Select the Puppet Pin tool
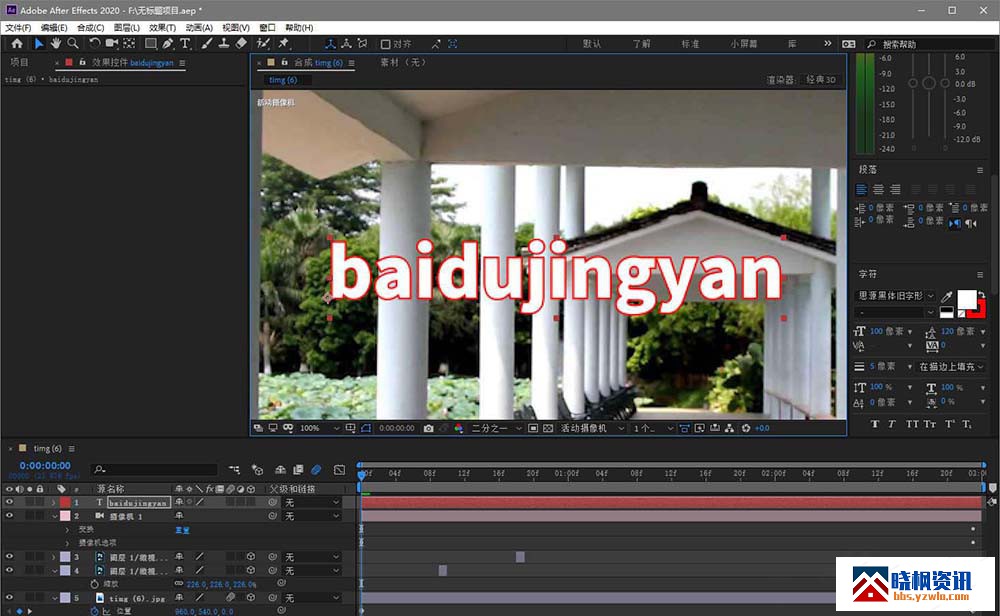Image resolution: width=1000 pixels, height=616 pixels. [x=284, y=43]
